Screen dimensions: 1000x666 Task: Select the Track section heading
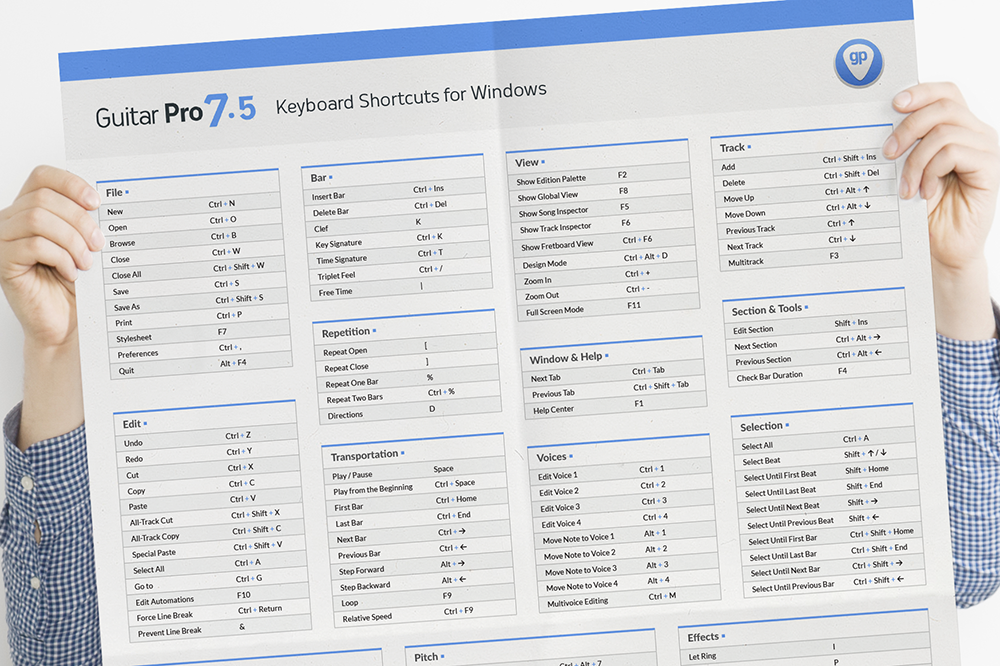coord(732,148)
